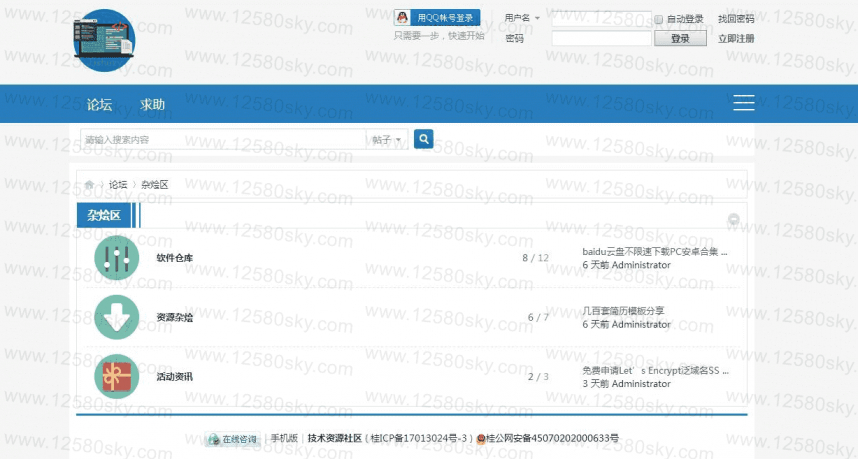Open Administrator profile in 活动资讯 row
Viewport: 858px width, 459px height.
(x=641, y=384)
